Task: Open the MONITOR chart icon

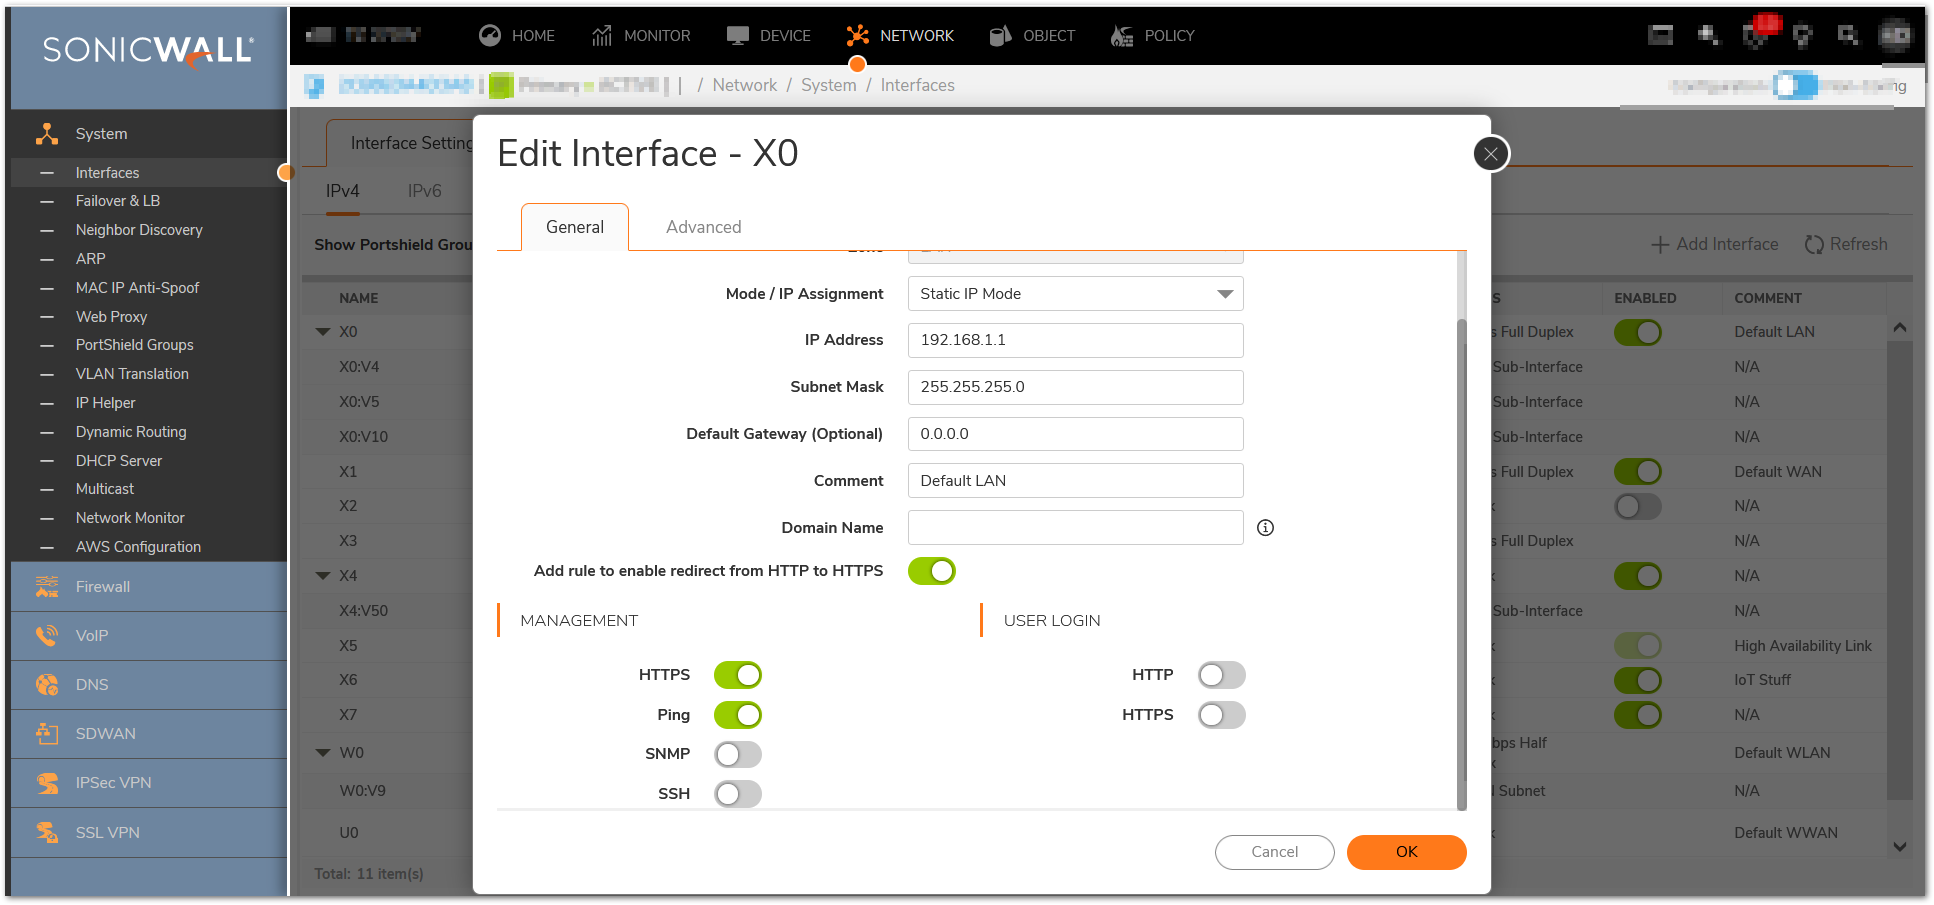Action: (601, 36)
